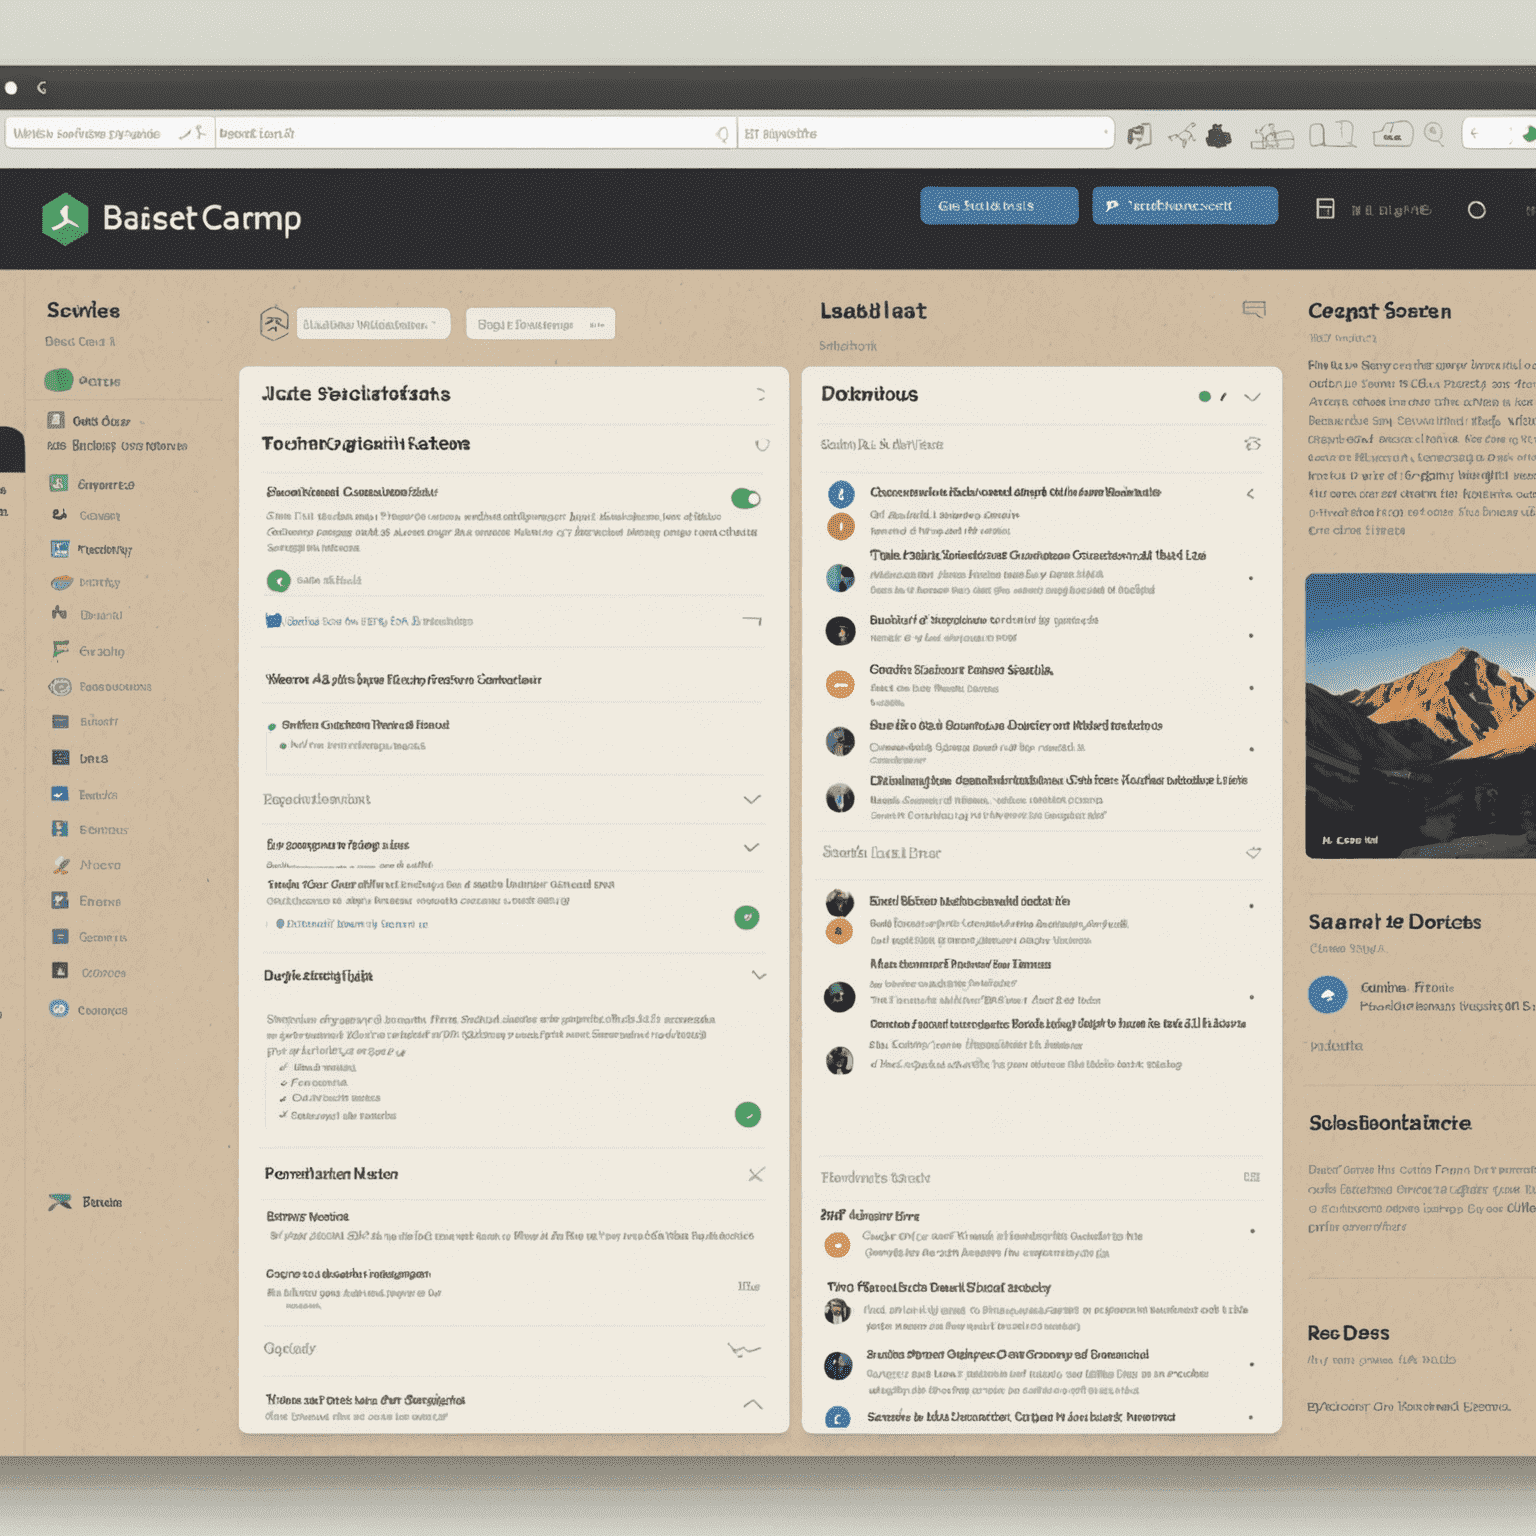Select the green pill 'Patrts' item atop sidebar

(x=83, y=381)
